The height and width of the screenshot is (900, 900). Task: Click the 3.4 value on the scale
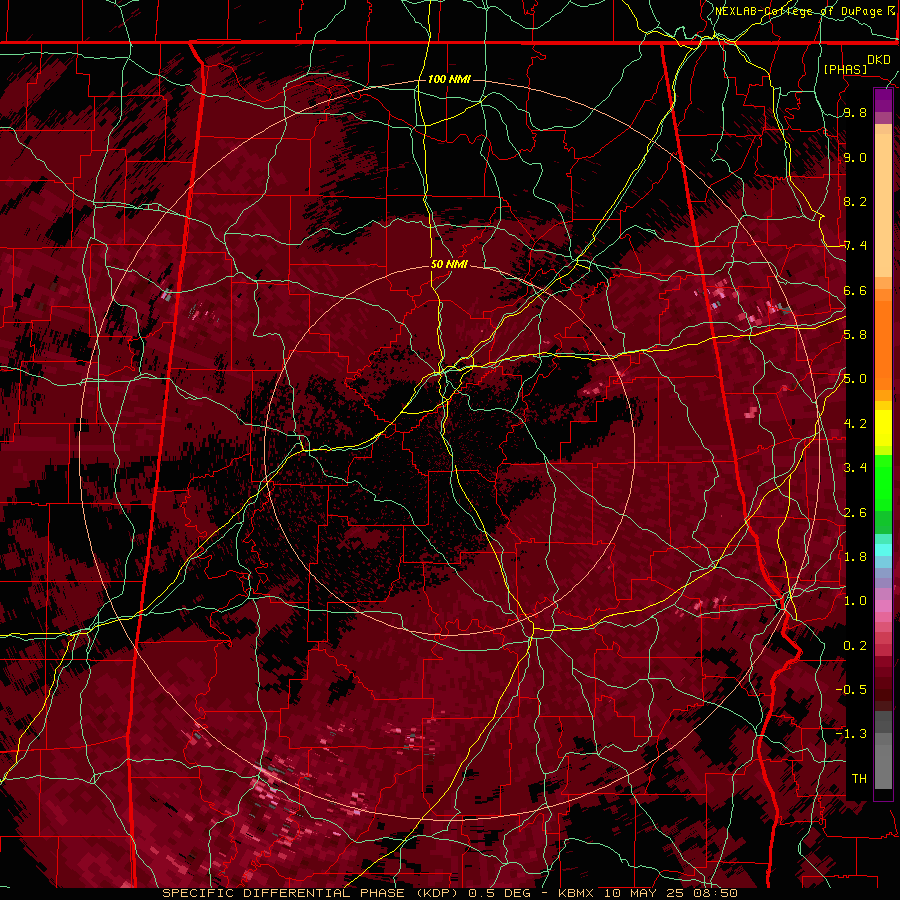(x=855, y=468)
